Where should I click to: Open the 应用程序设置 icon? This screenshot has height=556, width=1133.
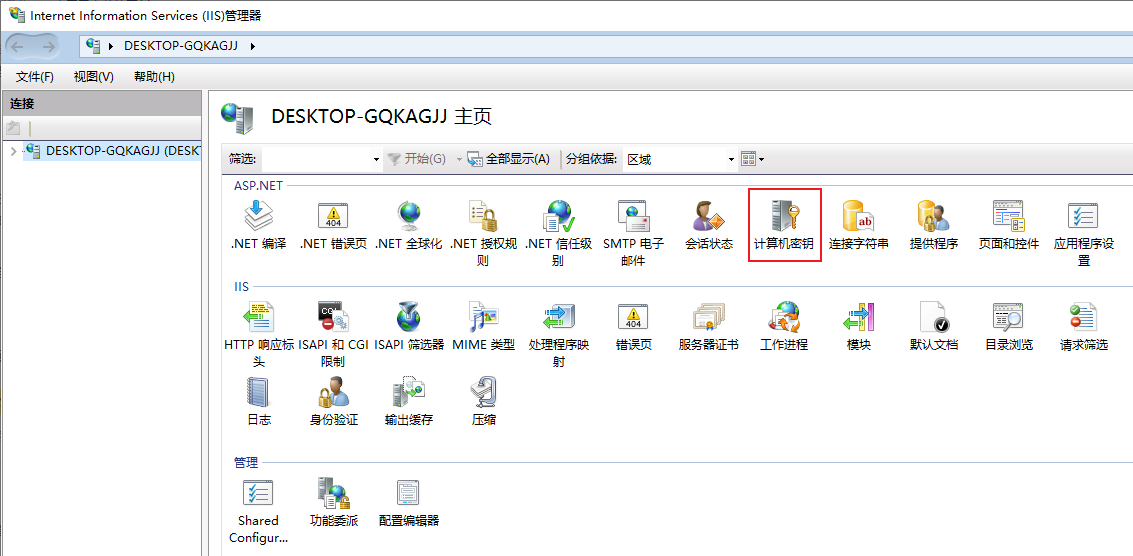1083,215
